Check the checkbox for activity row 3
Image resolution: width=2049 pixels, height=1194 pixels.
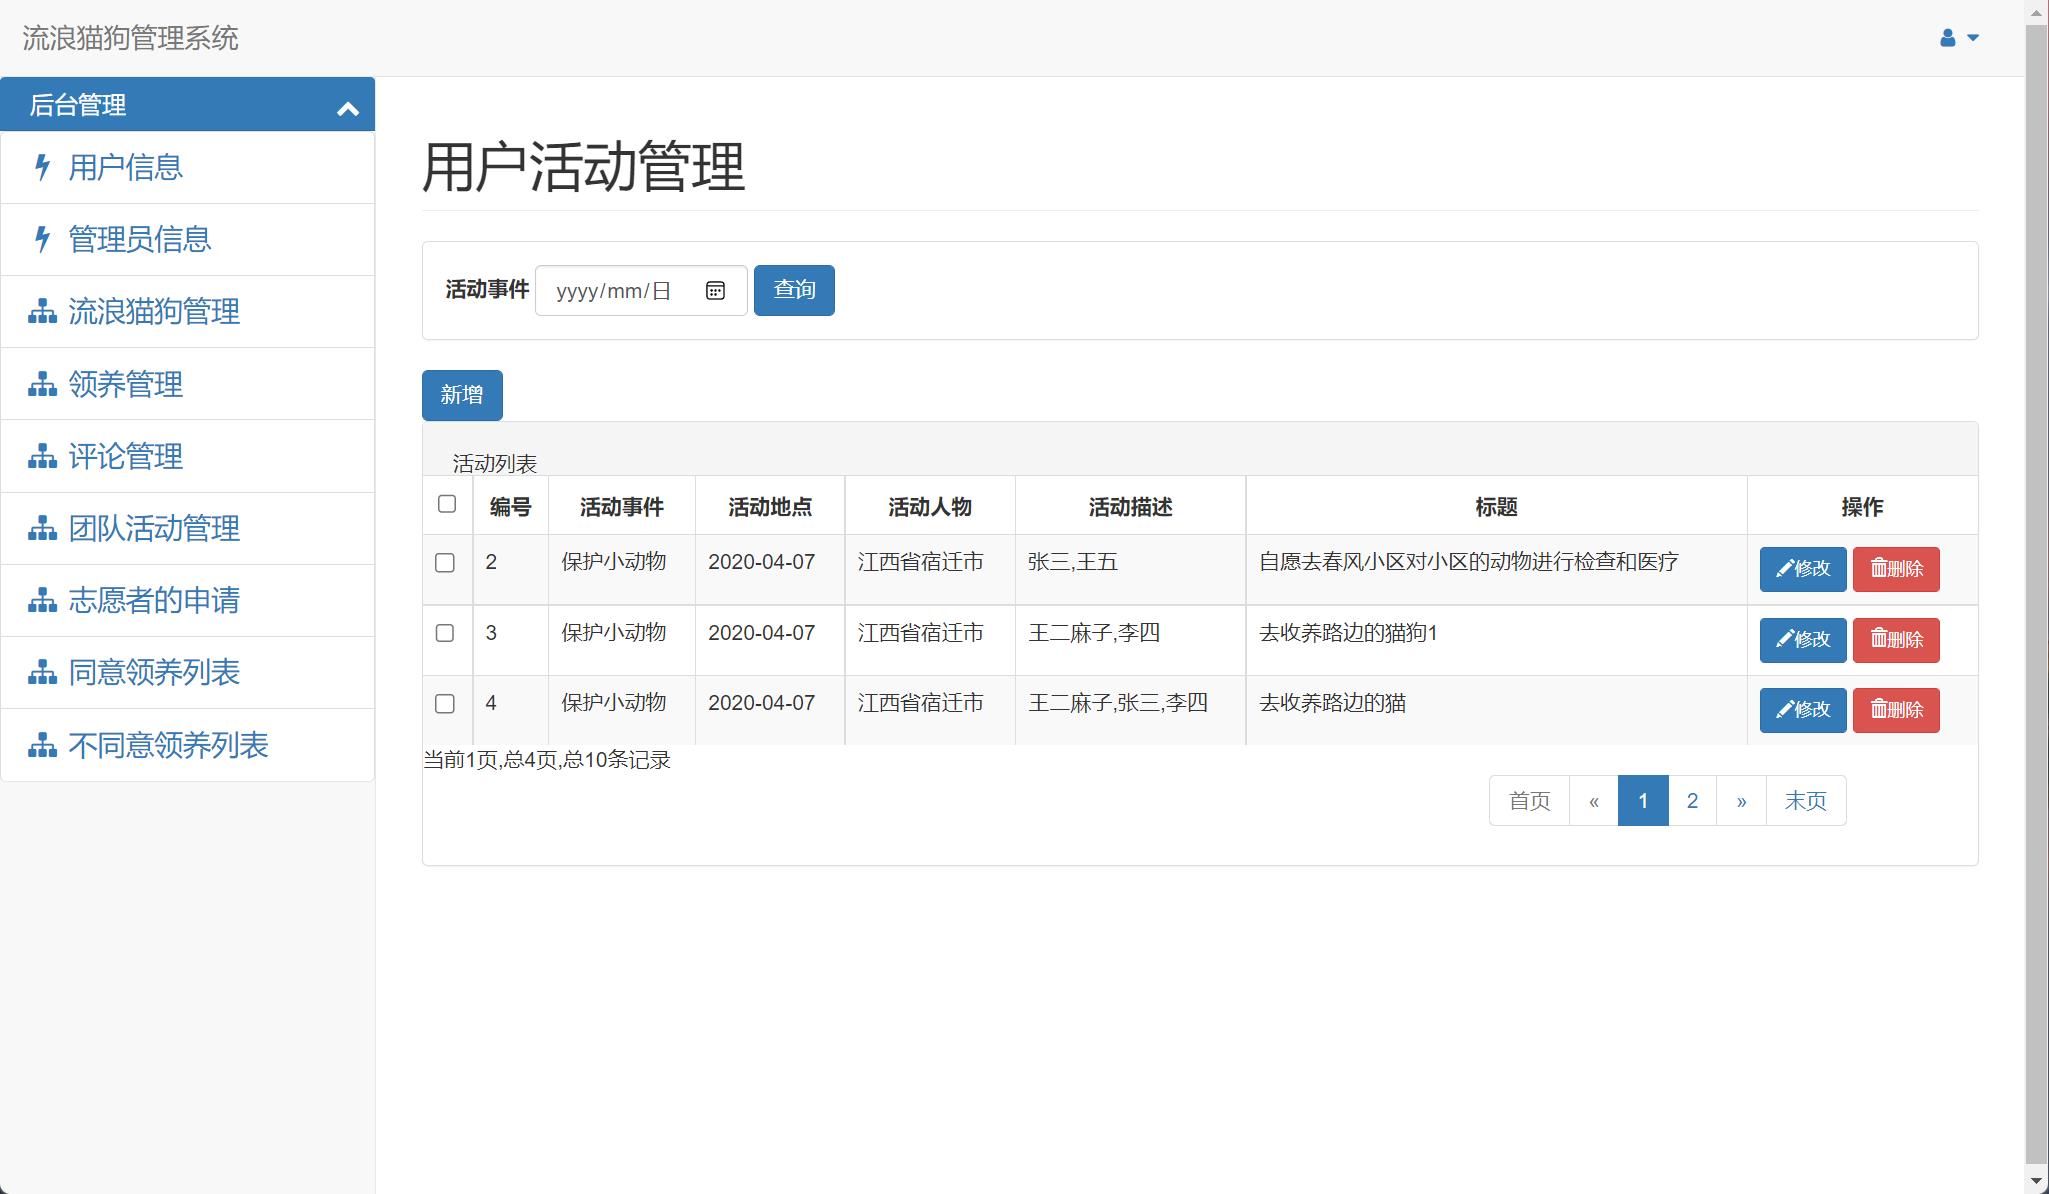pyautogui.click(x=447, y=633)
